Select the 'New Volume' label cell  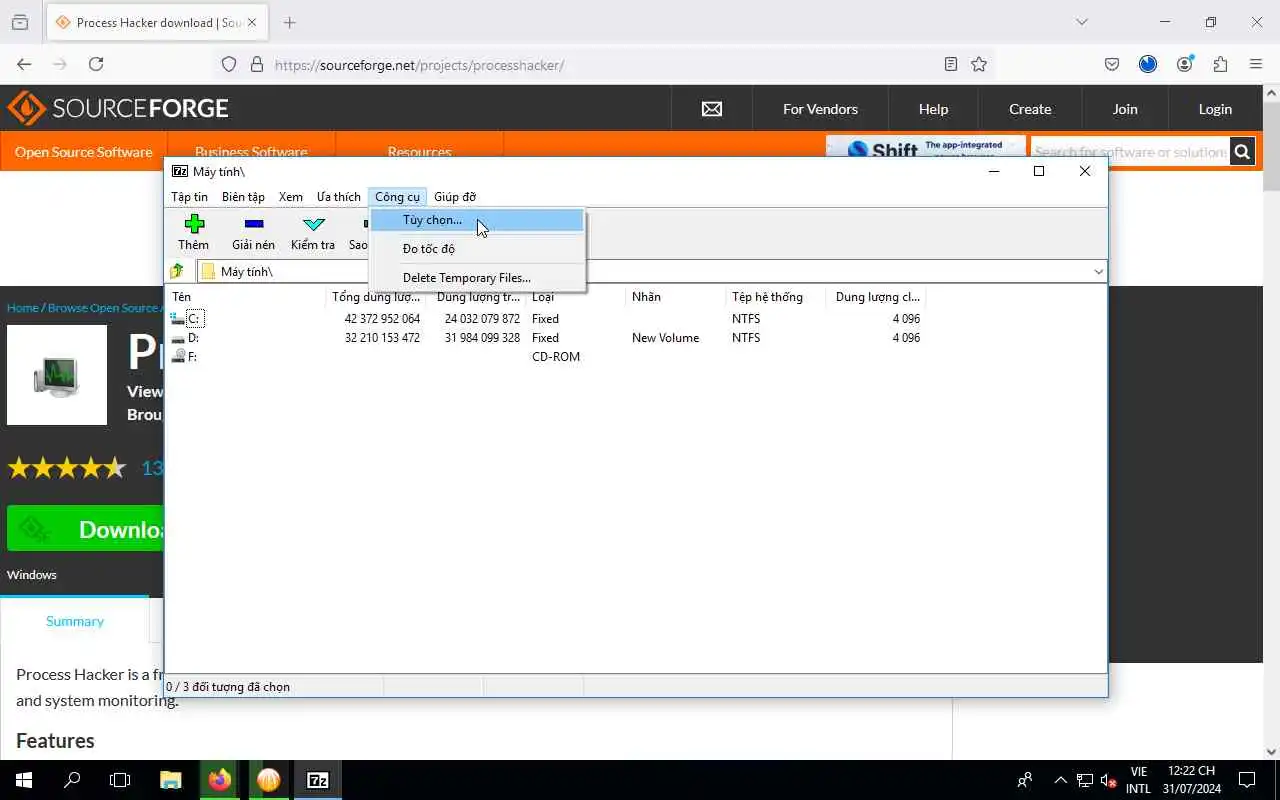click(665, 338)
